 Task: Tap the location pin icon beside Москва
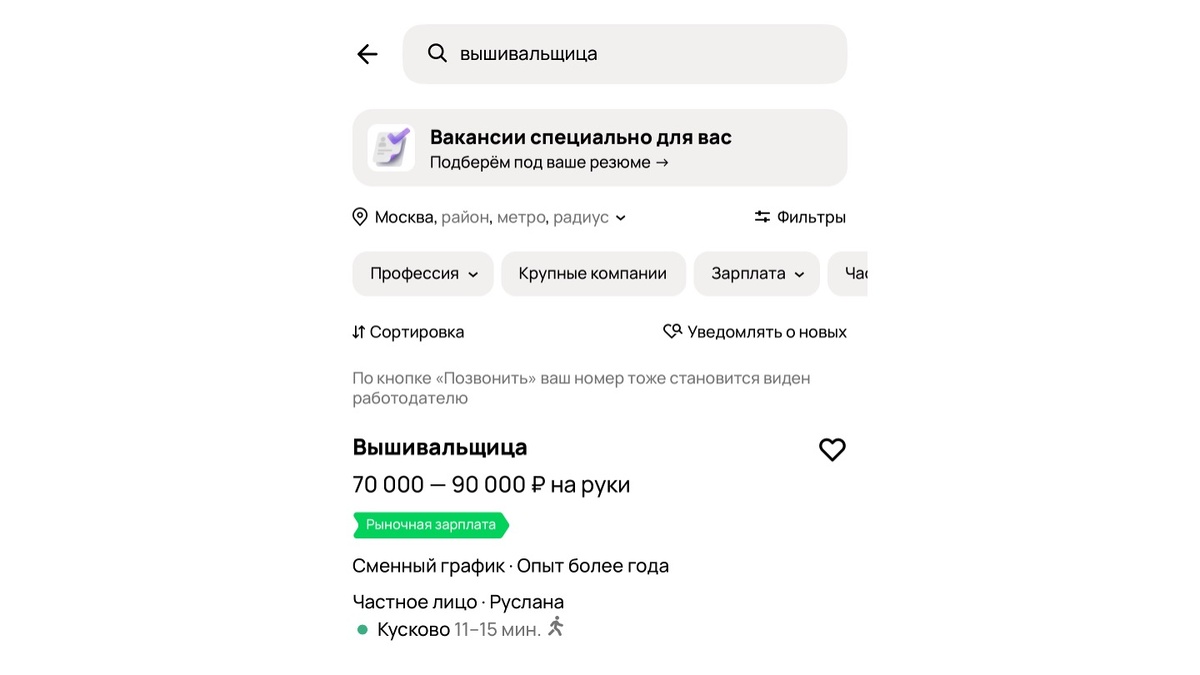[360, 217]
